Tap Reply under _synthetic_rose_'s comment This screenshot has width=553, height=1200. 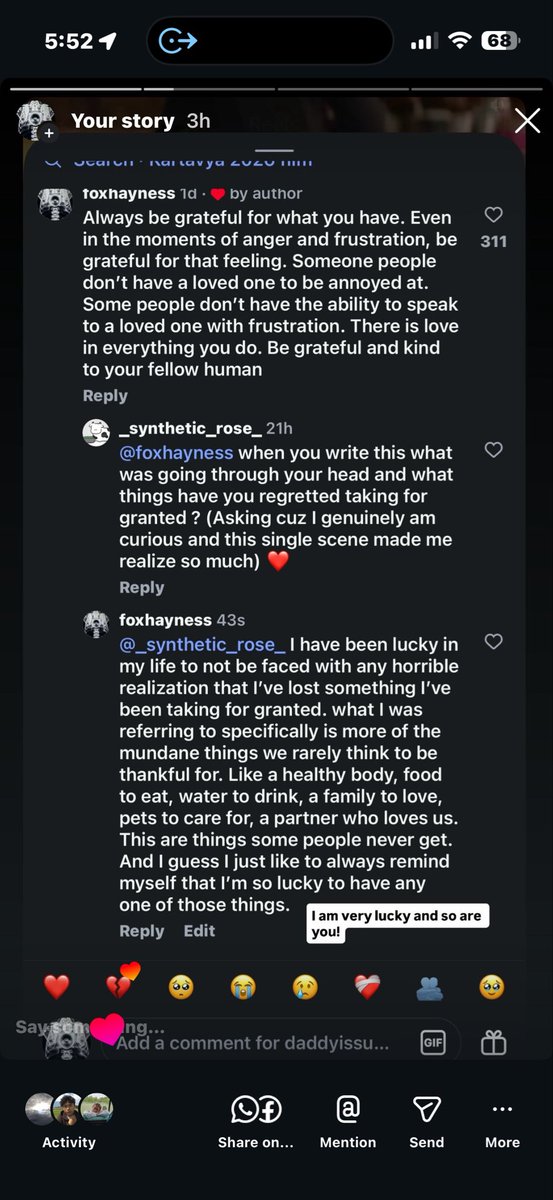(141, 588)
